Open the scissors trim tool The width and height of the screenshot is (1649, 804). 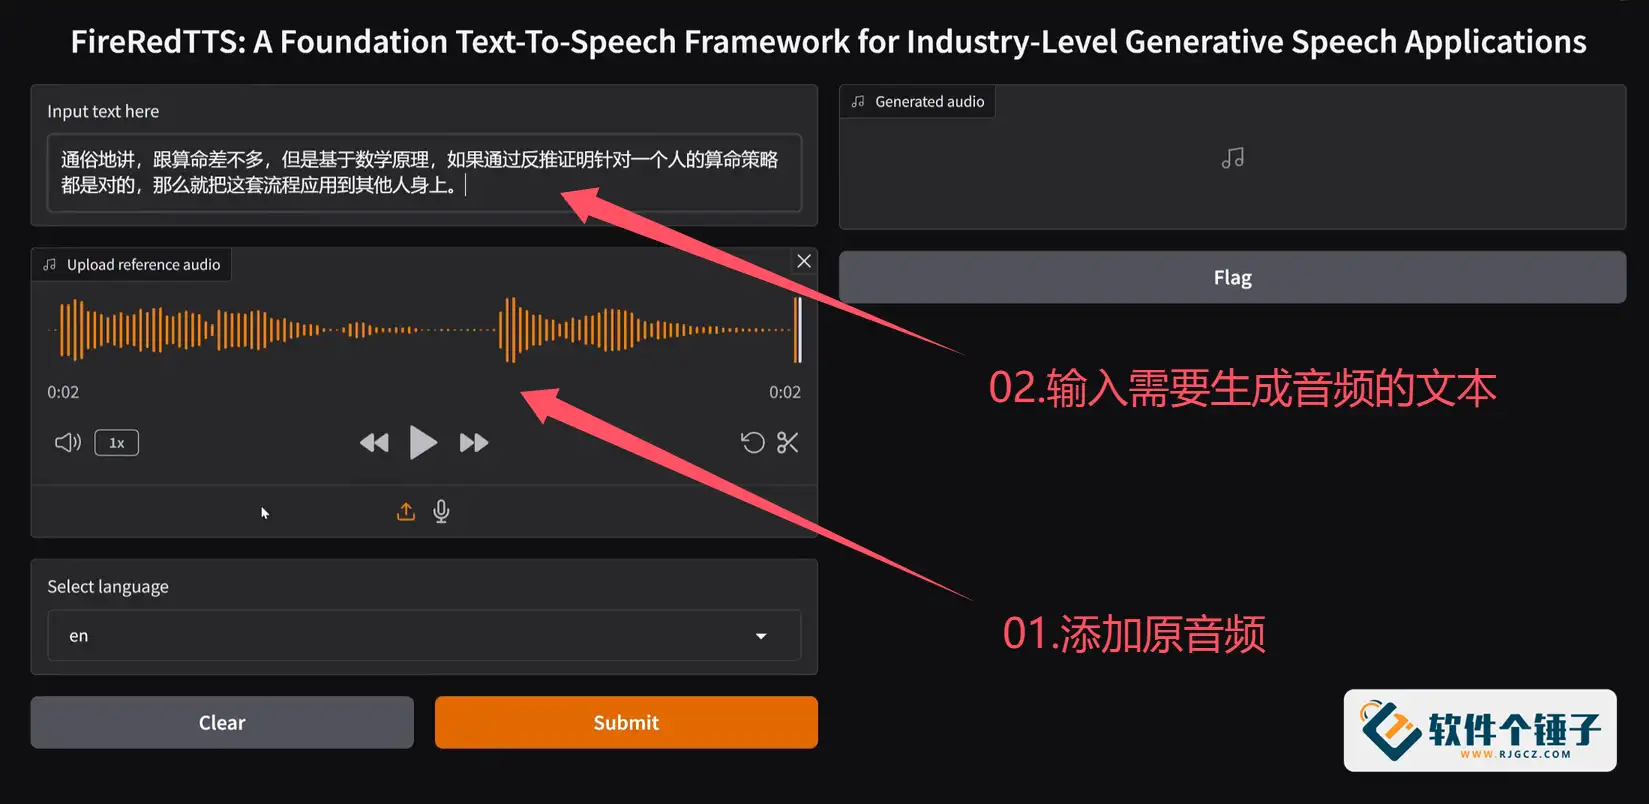pyautogui.click(x=788, y=442)
